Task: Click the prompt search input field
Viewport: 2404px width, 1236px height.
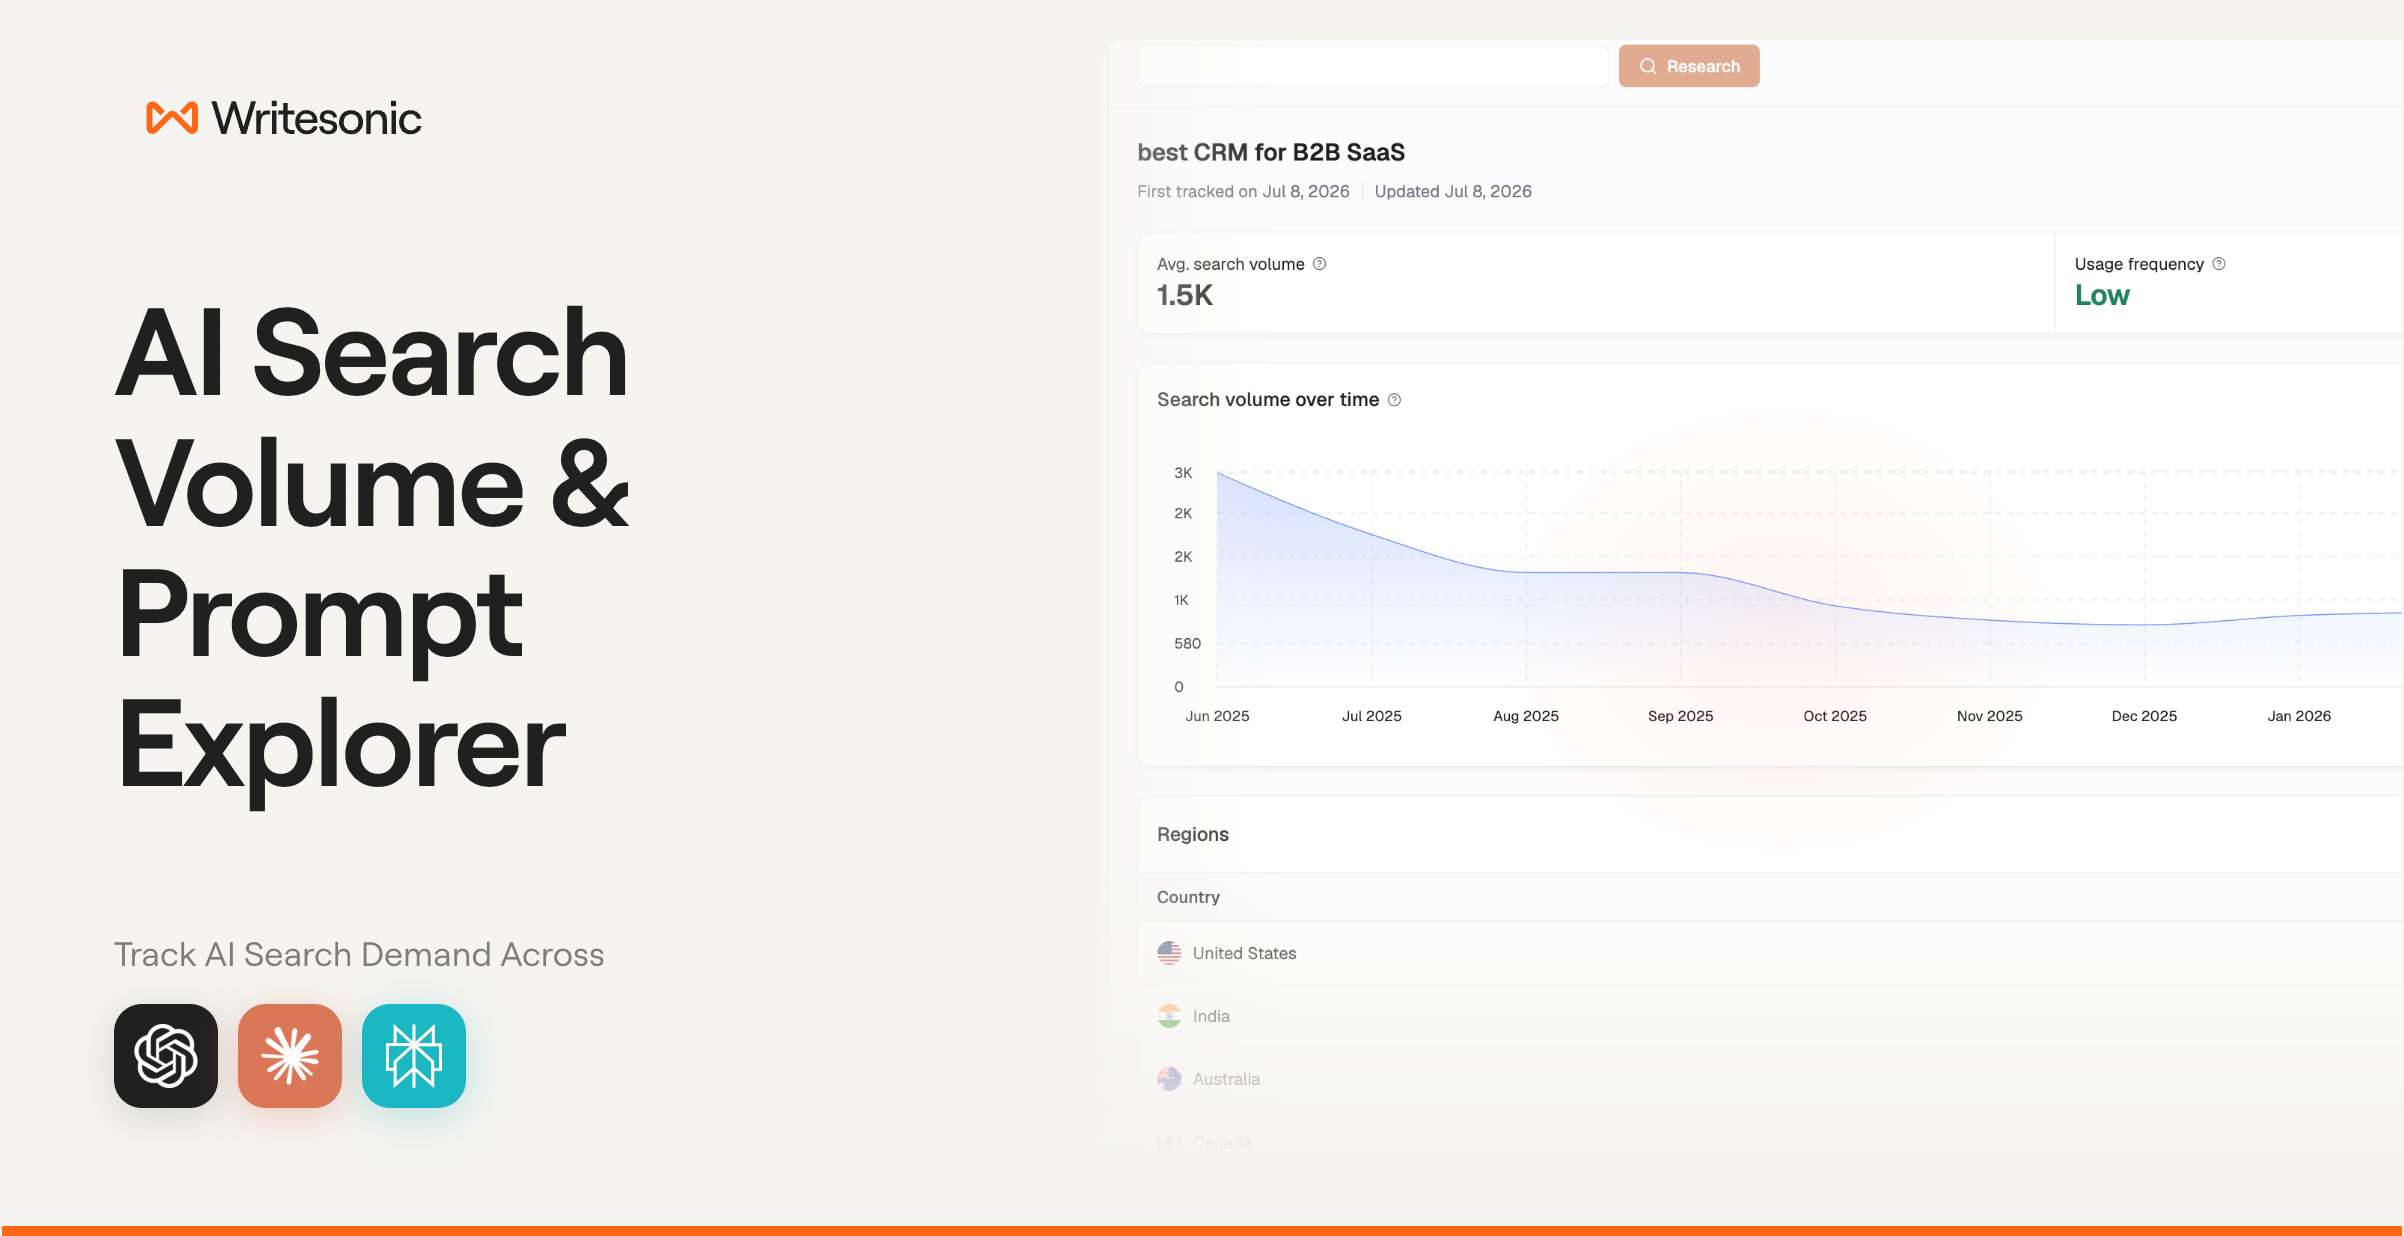Action: [1373, 66]
